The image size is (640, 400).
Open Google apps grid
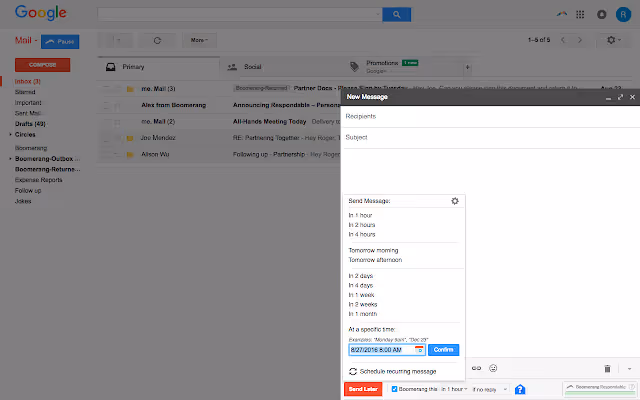click(x=580, y=15)
